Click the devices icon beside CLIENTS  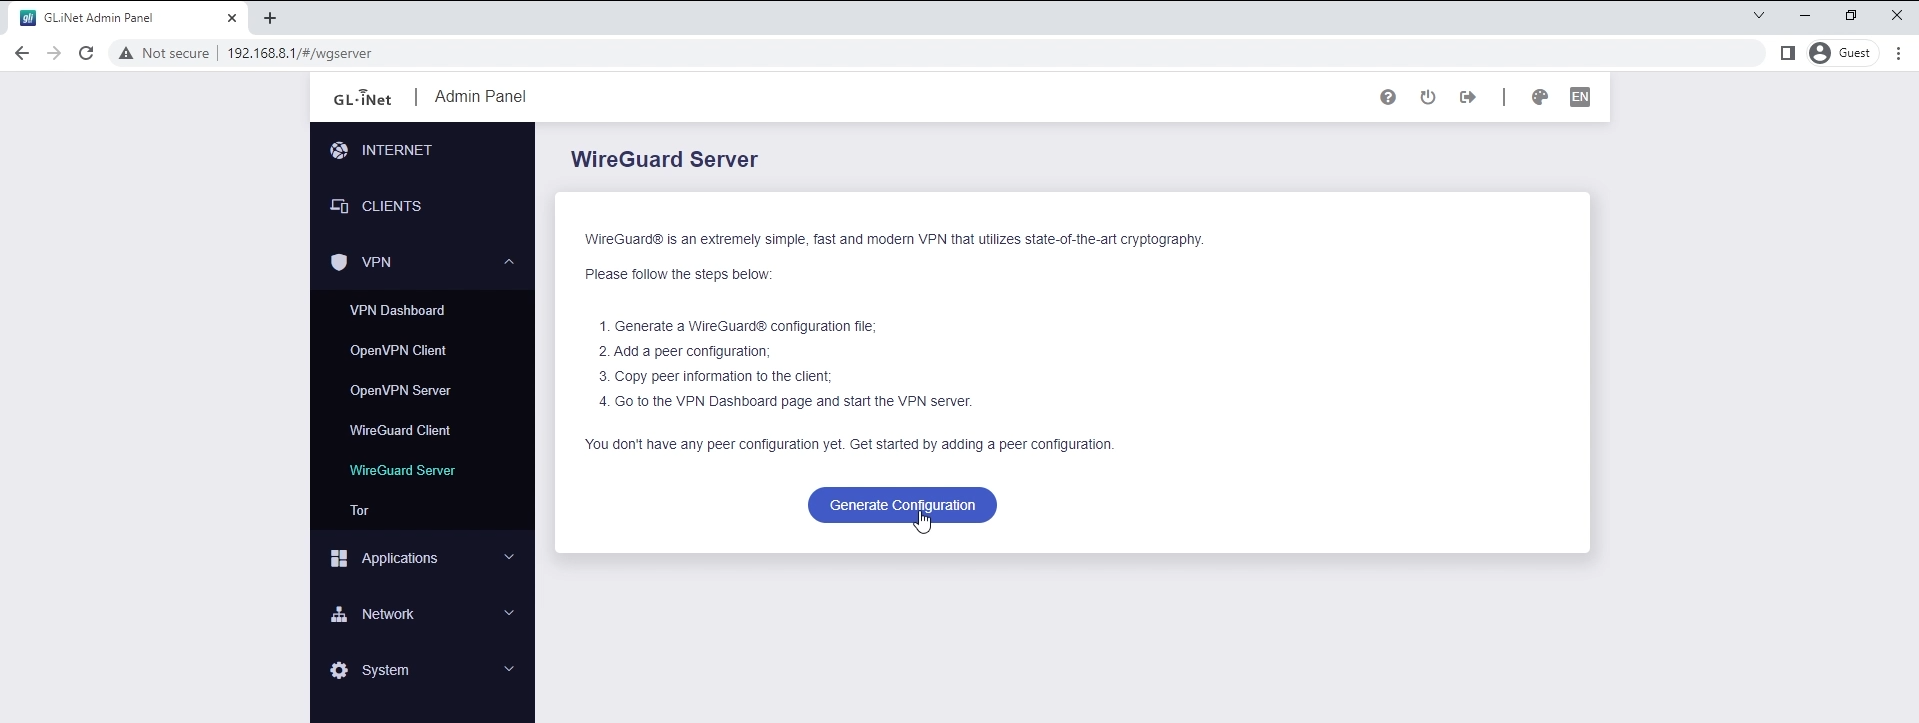coord(339,206)
